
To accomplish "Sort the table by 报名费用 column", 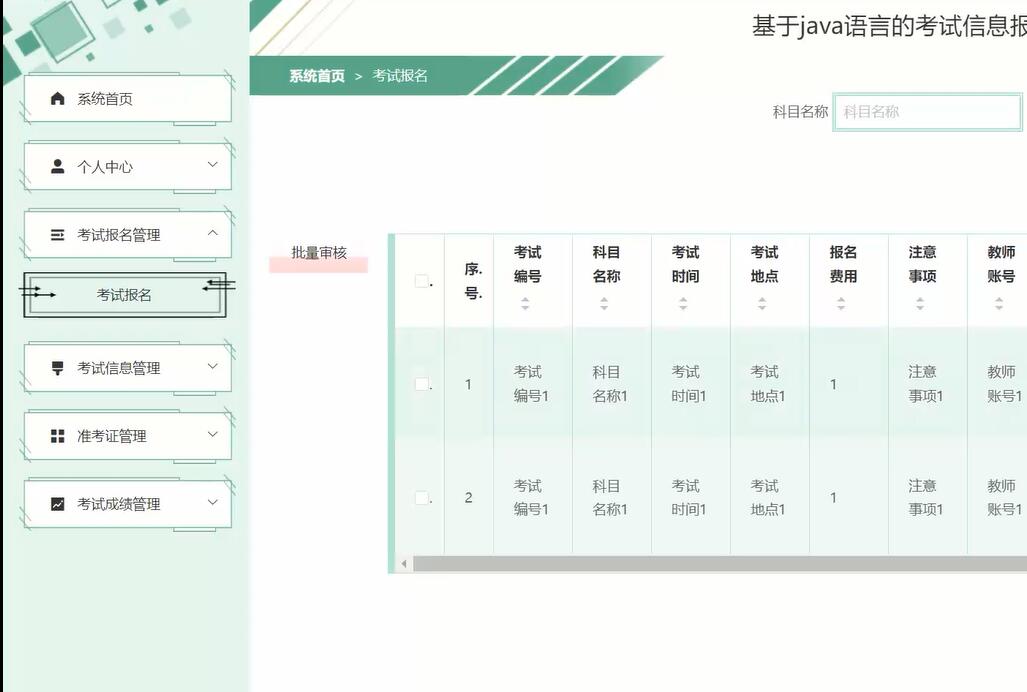I will (x=838, y=304).
